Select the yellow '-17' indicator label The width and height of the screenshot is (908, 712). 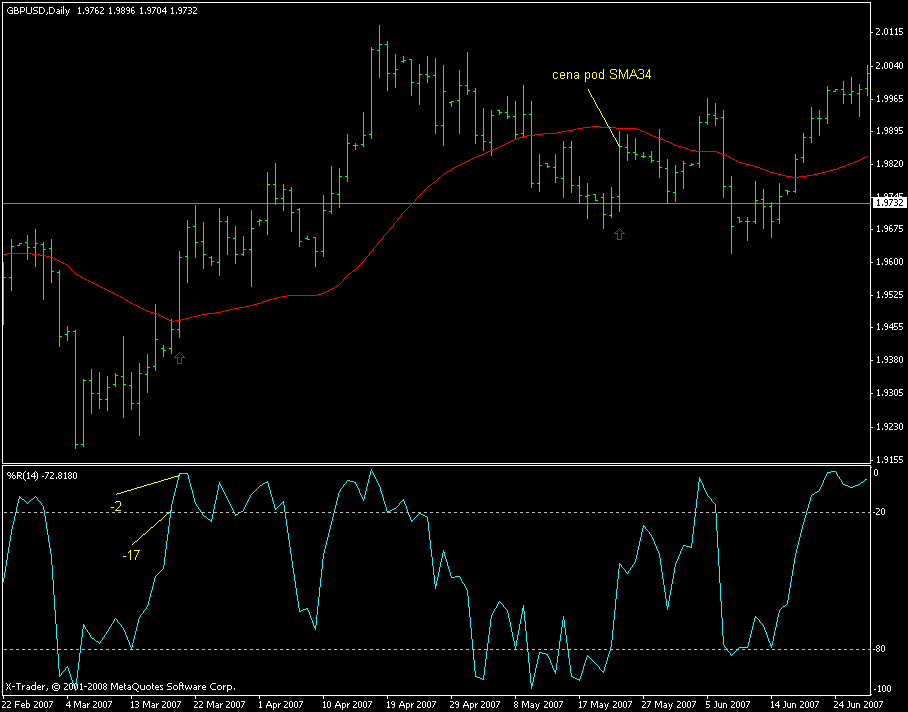[131, 556]
